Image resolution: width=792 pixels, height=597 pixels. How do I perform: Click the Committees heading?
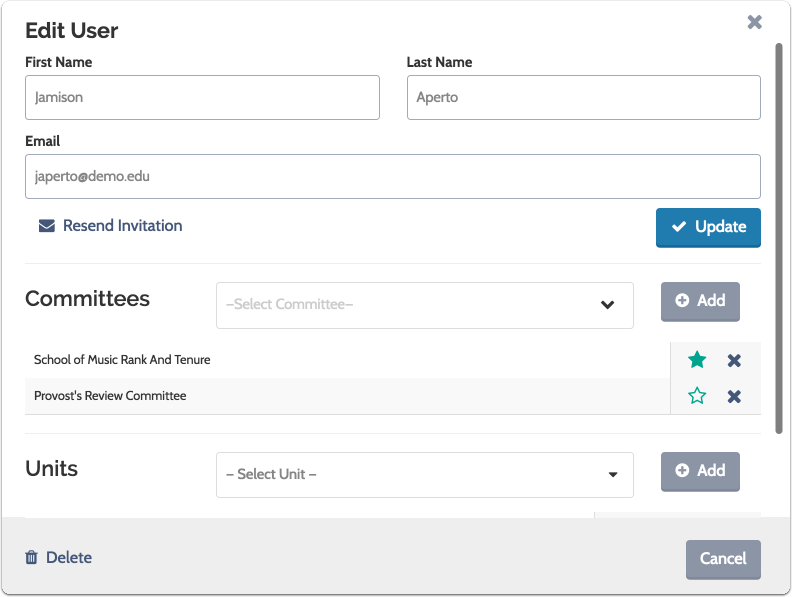(87, 298)
